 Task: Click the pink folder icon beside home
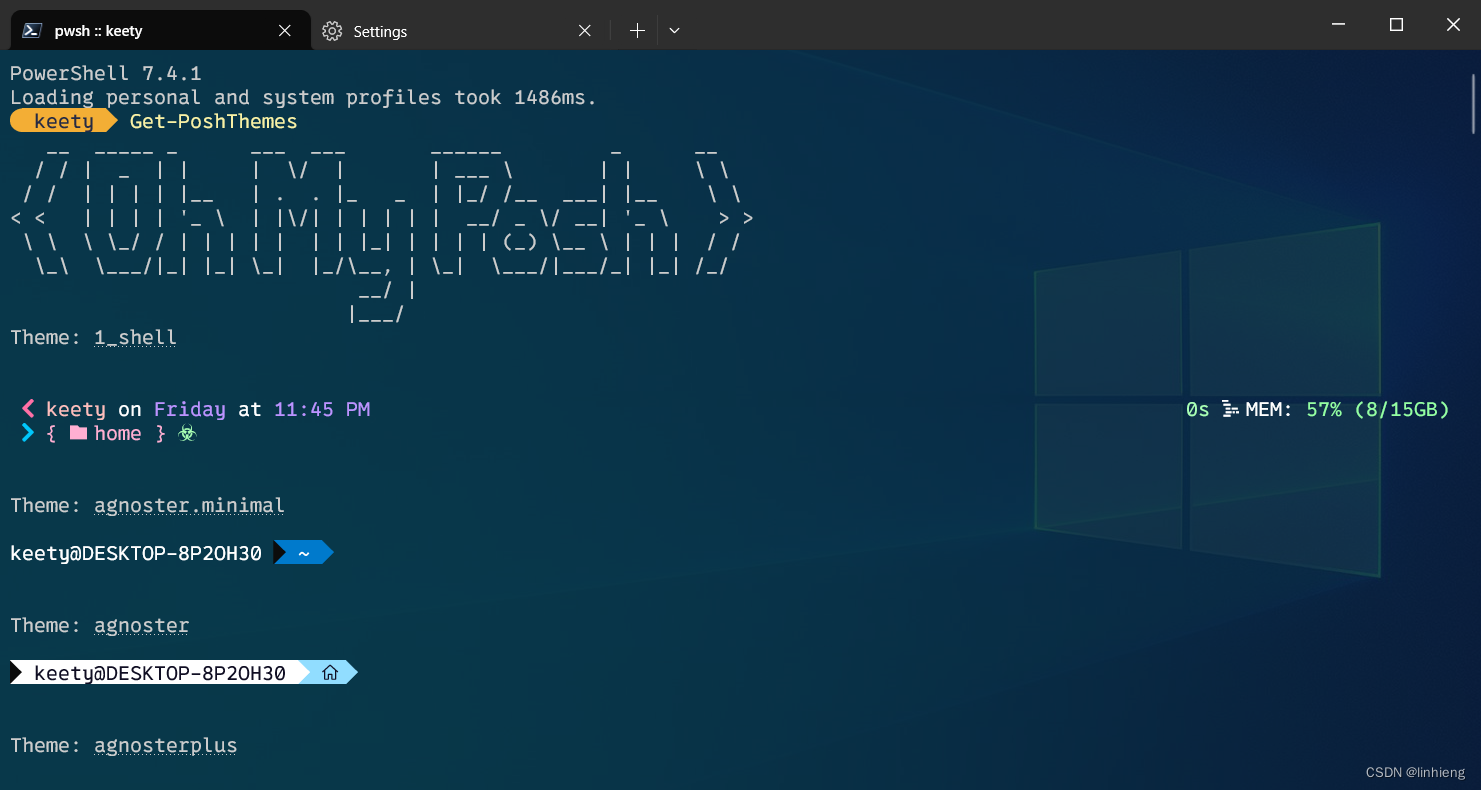[x=78, y=433]
